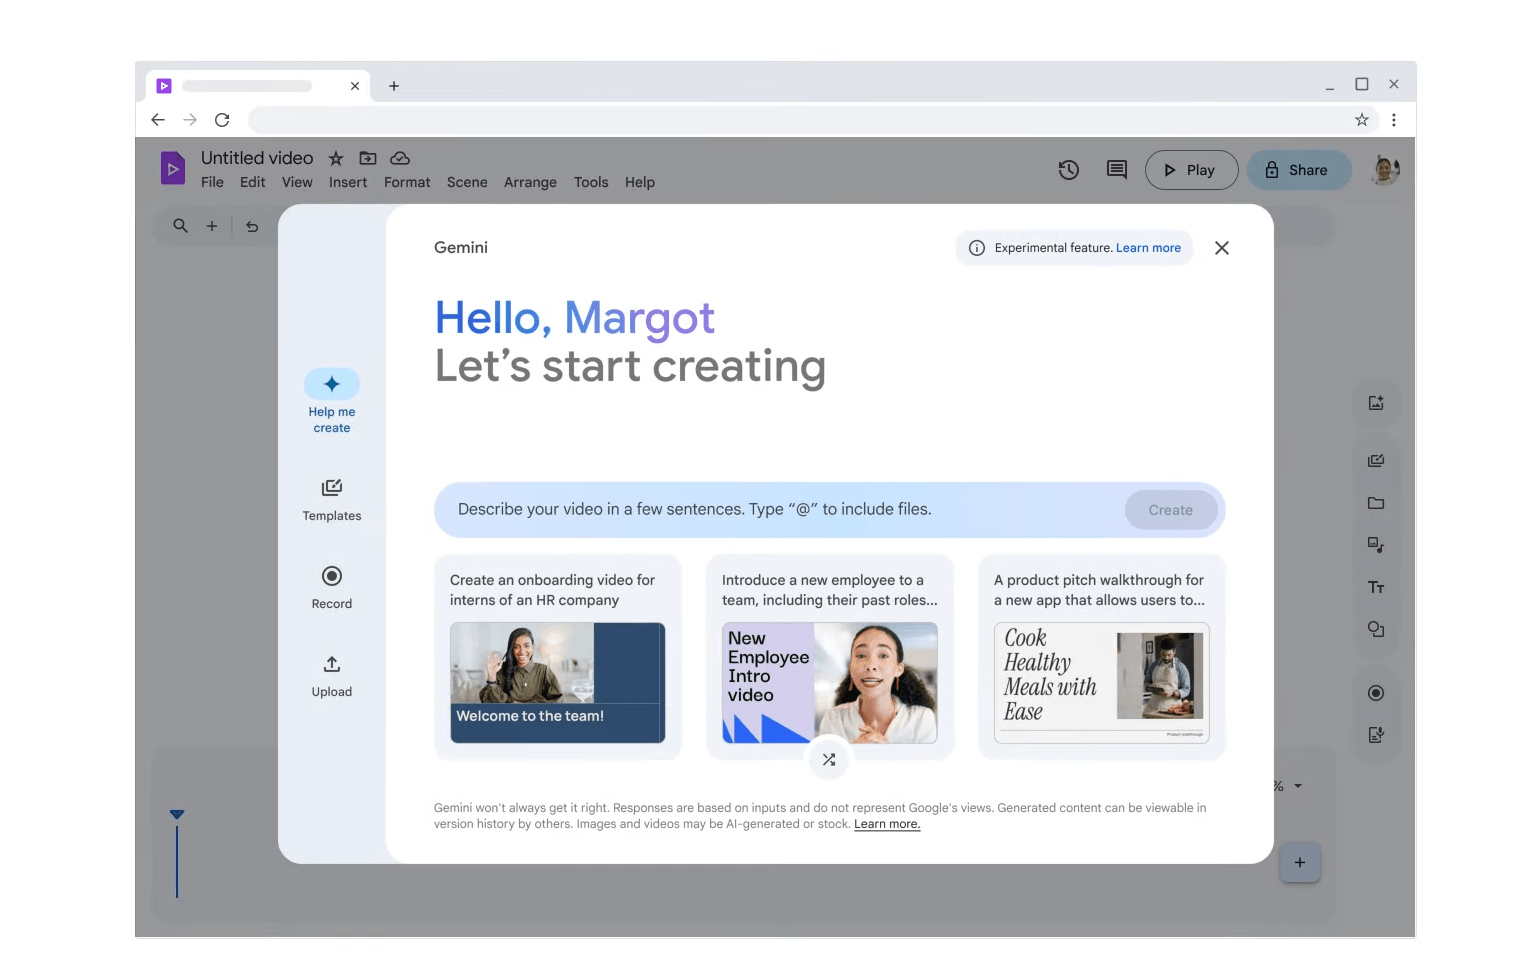This screenshot has height=976, width=1539.
Task: Open version history clock icon
Action: 1069,170
